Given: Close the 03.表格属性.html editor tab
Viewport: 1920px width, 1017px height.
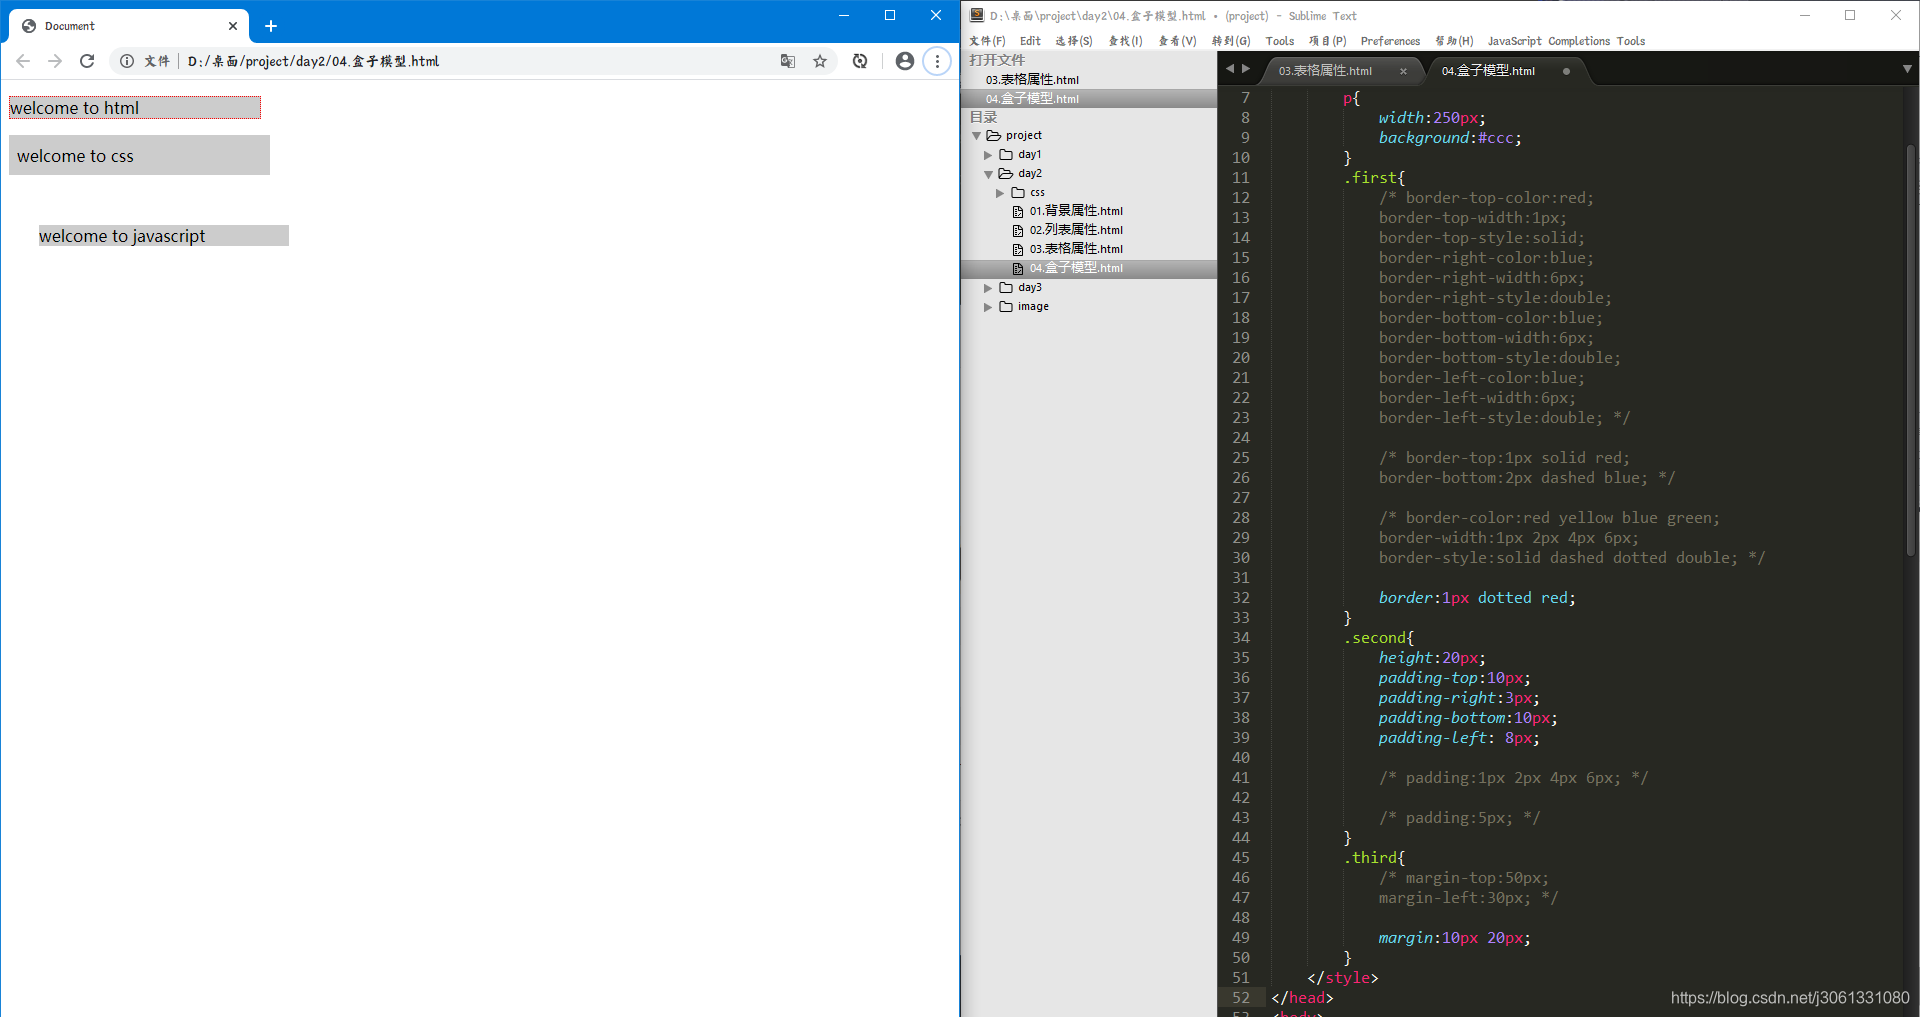Looking at the screenshot, I should point(1403,71).
